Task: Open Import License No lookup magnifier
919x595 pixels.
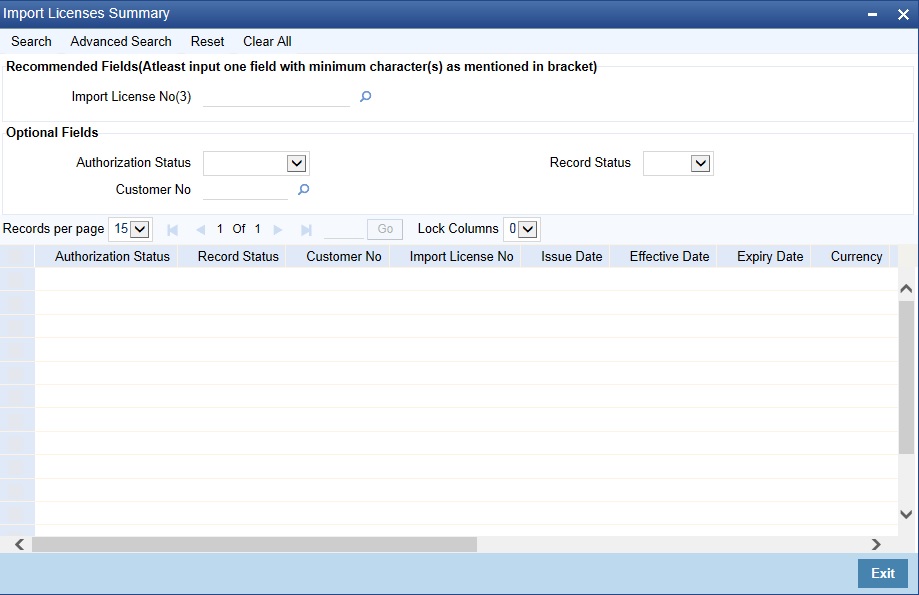Action: (x=365, y=97)
